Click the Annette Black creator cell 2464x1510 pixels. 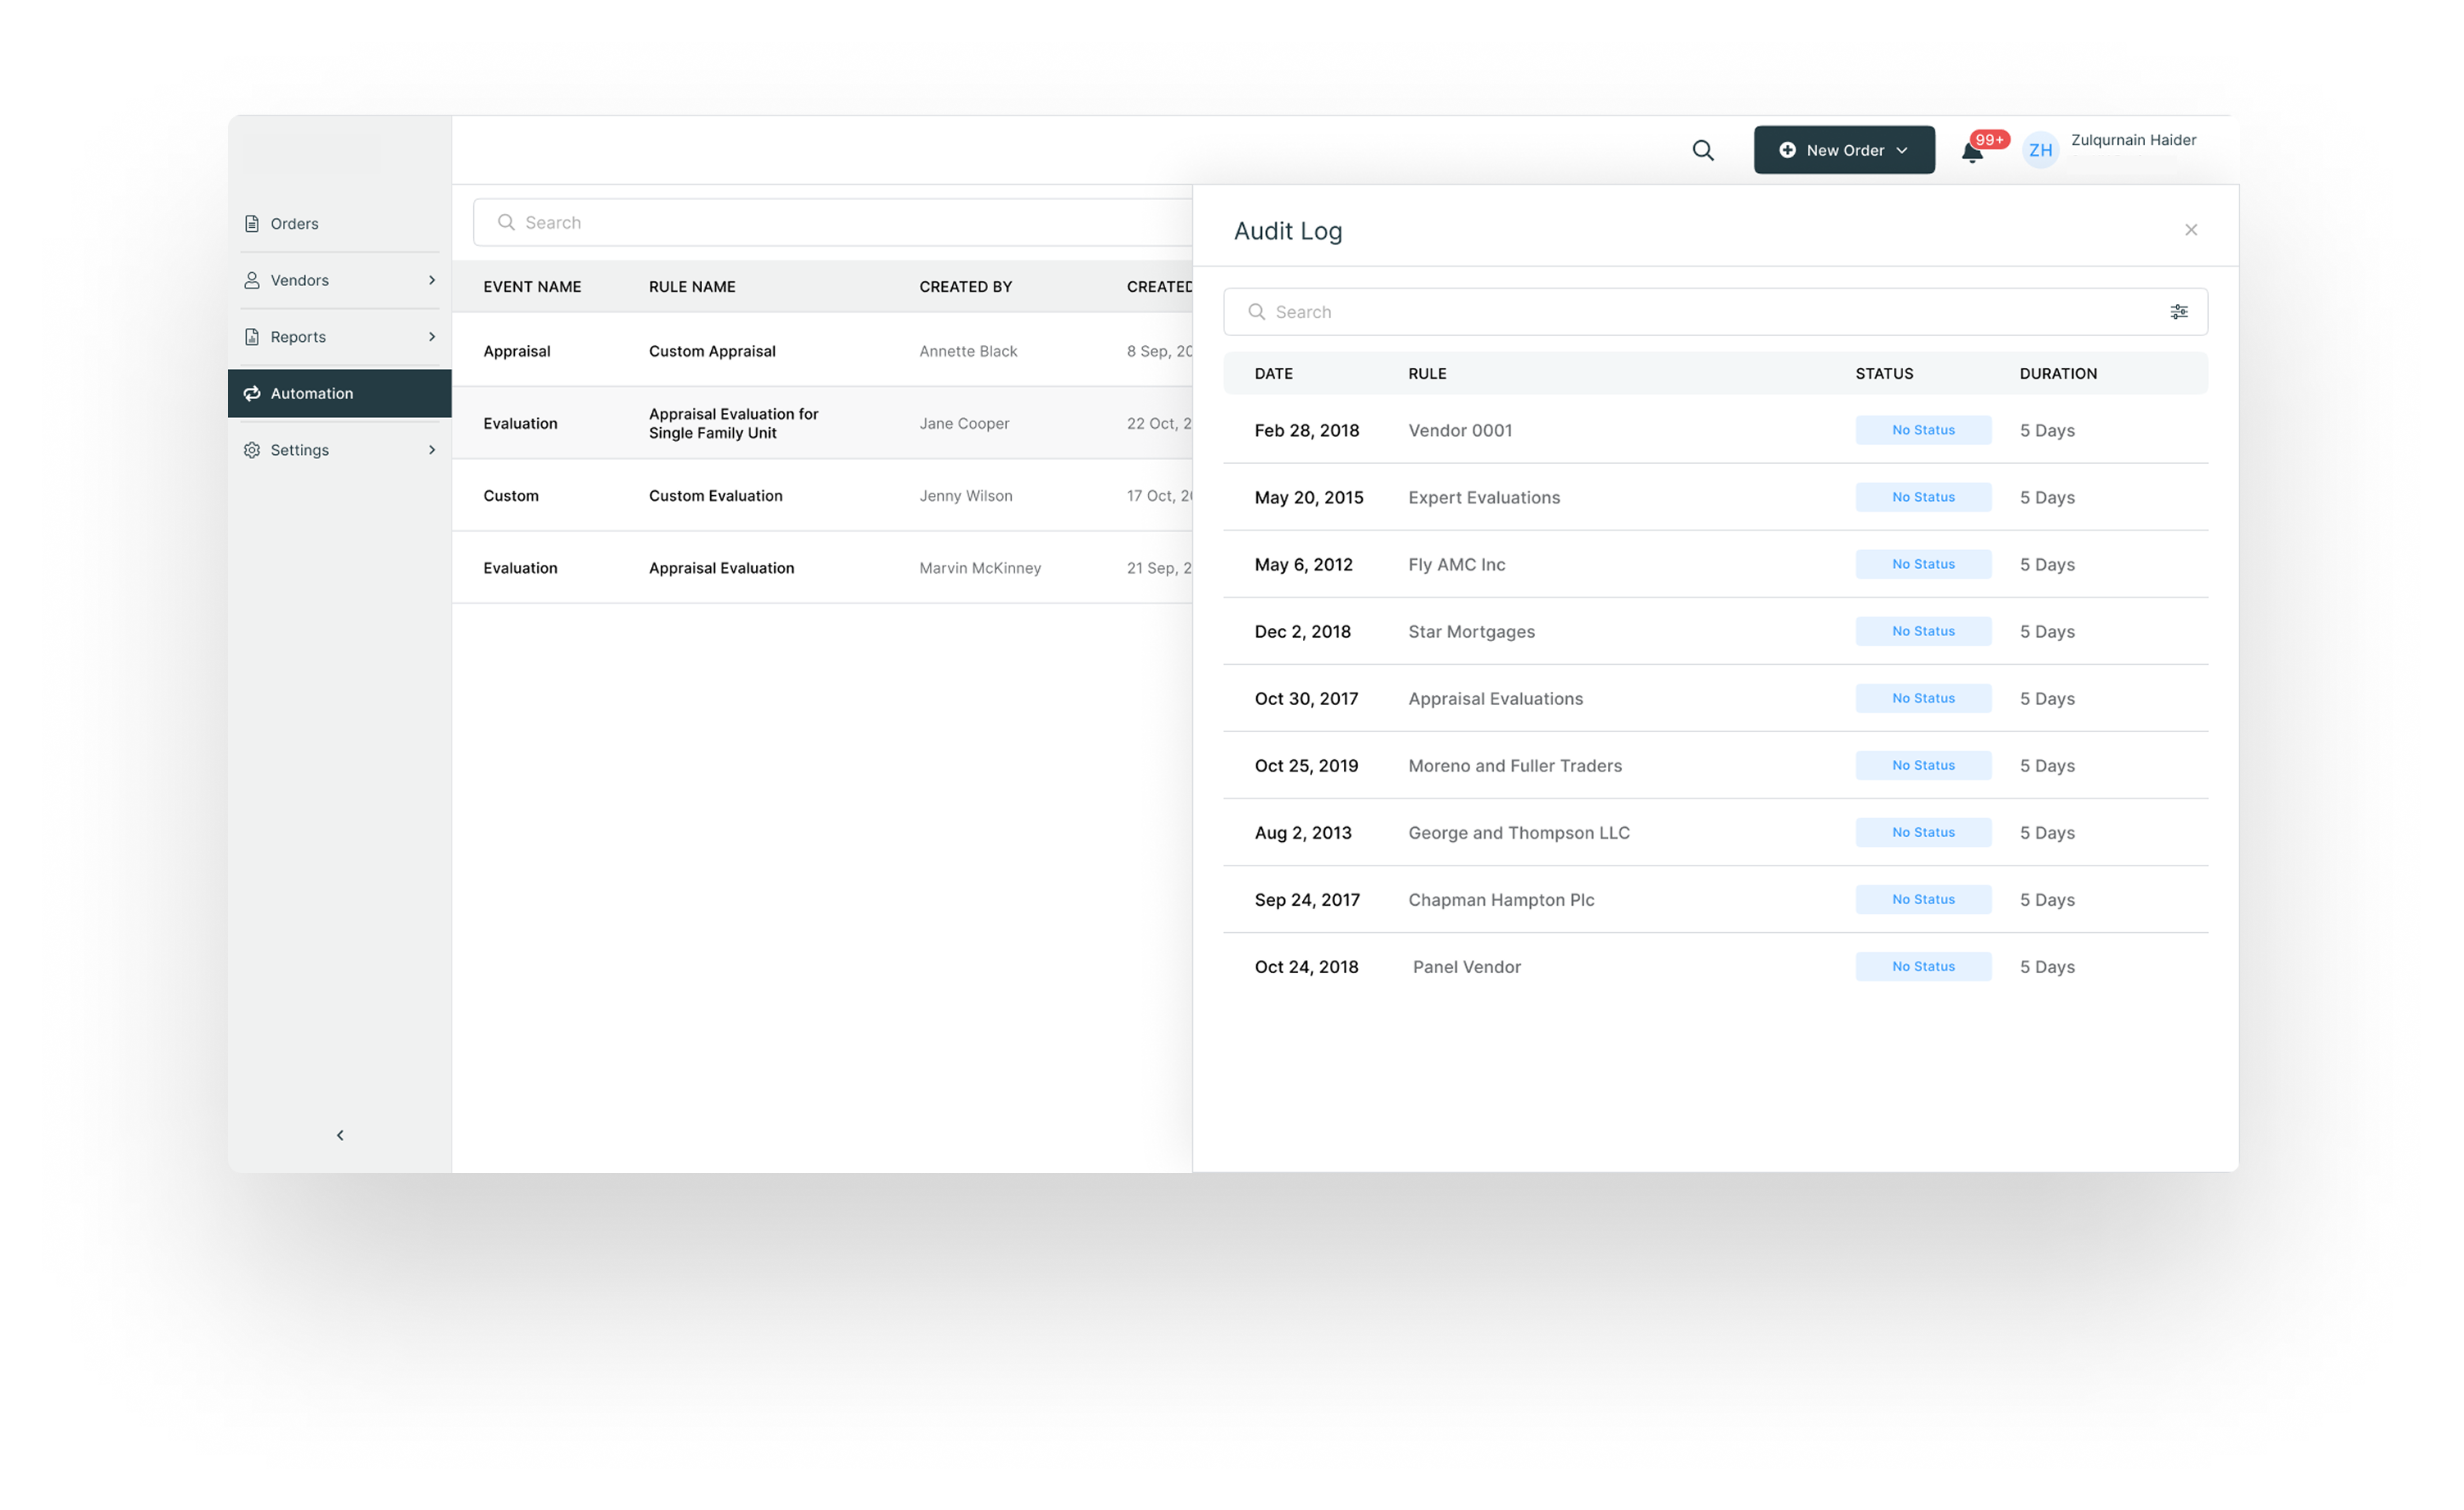[x=968, y=352]
